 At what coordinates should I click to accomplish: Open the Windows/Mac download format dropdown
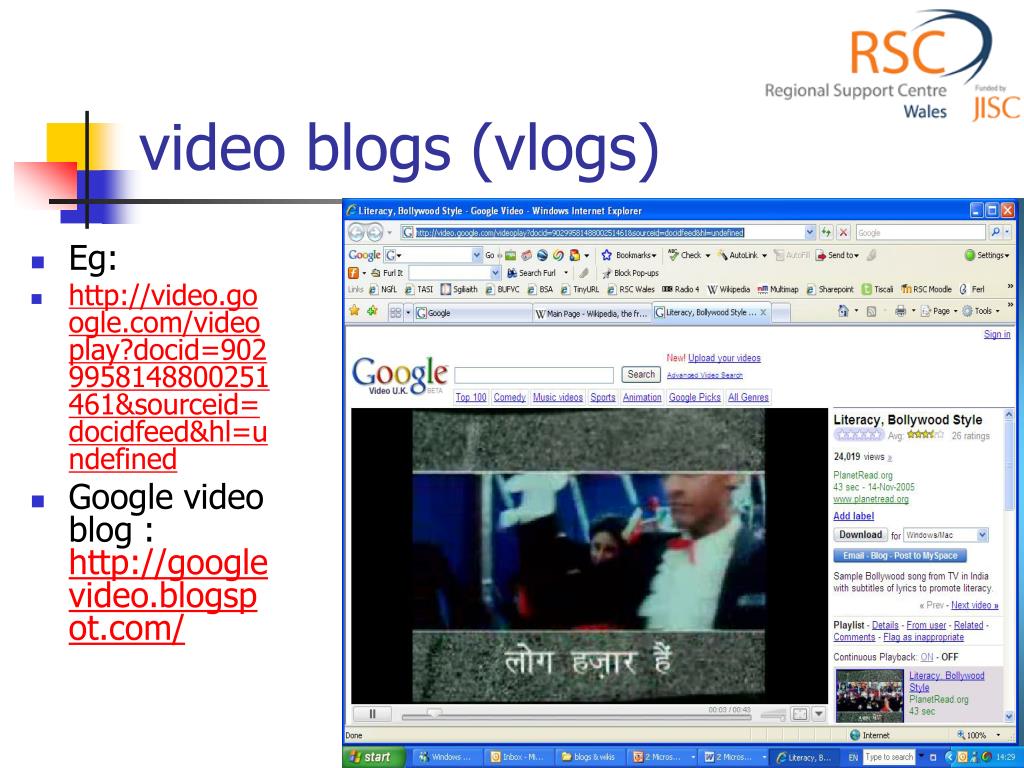point(982,535)
